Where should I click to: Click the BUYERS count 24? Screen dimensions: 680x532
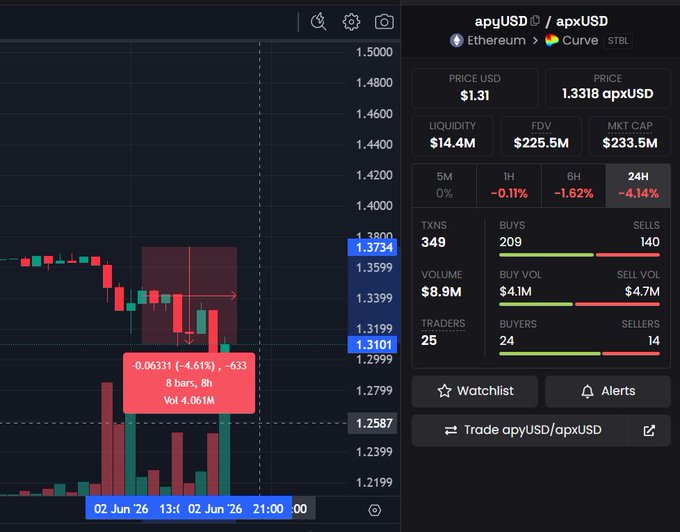click(x=507, y=341)
